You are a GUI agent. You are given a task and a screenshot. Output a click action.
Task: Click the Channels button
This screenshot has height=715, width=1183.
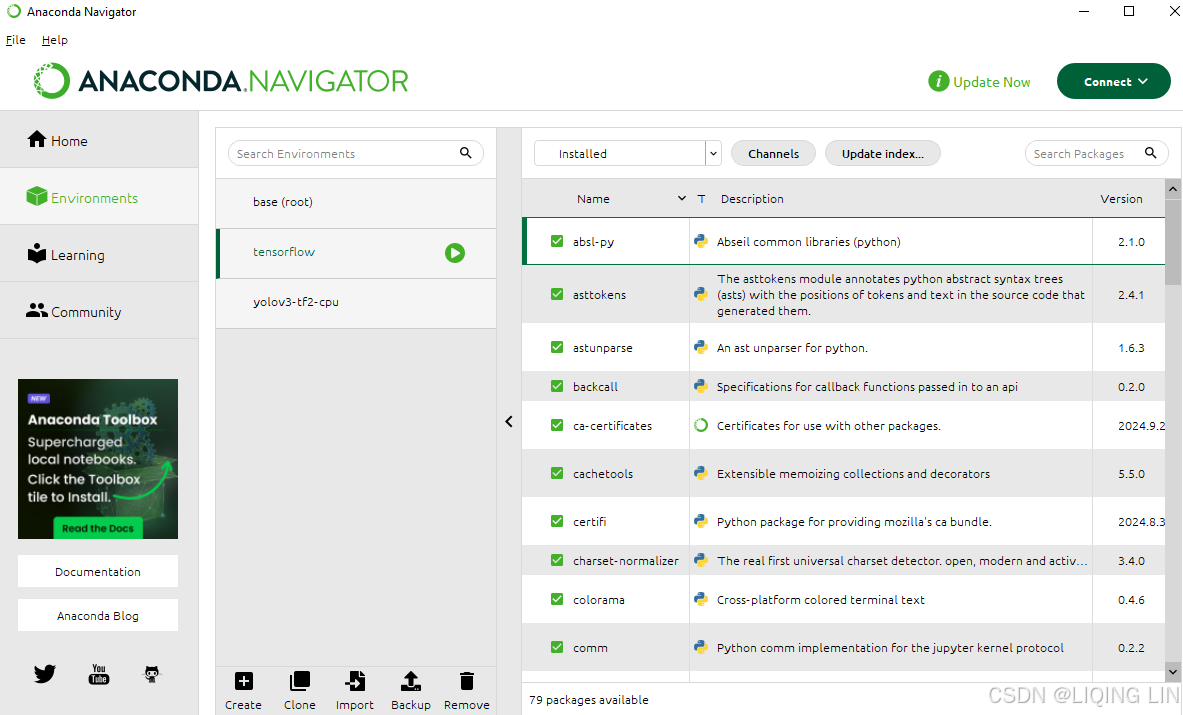pyautogui.click(x=773, y=153)
